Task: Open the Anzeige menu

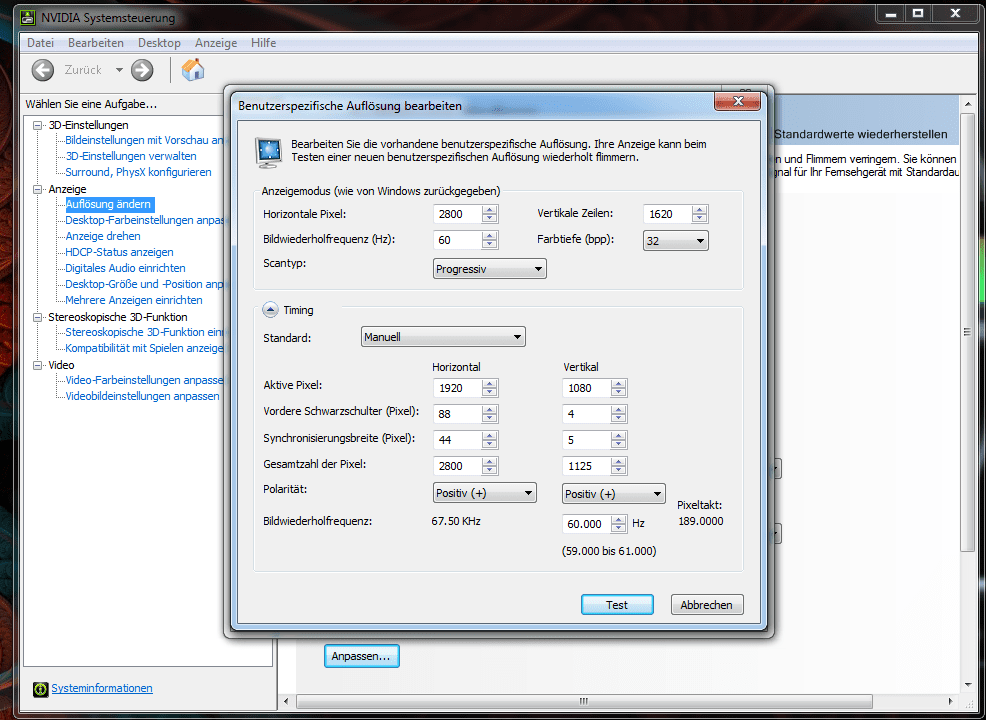Action: pyautogui.click(x=216, y=43)
